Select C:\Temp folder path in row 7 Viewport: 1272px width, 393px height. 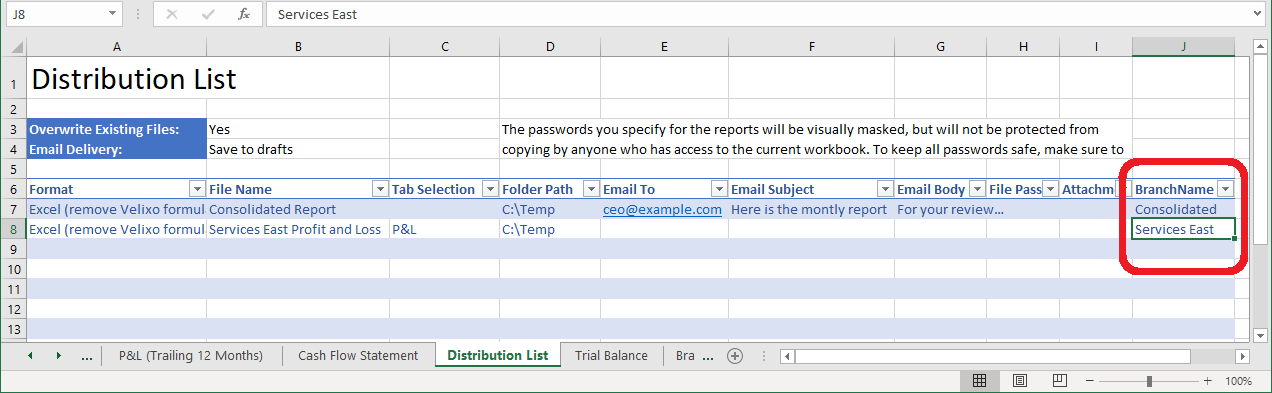point(550,209)
